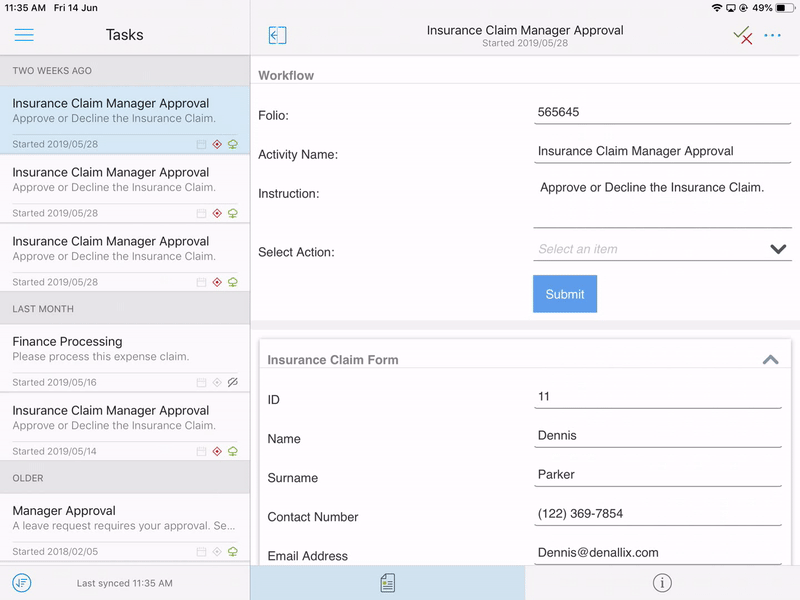
Task: Tap the info icon in bottom bar
Action: tap(662, 582)
